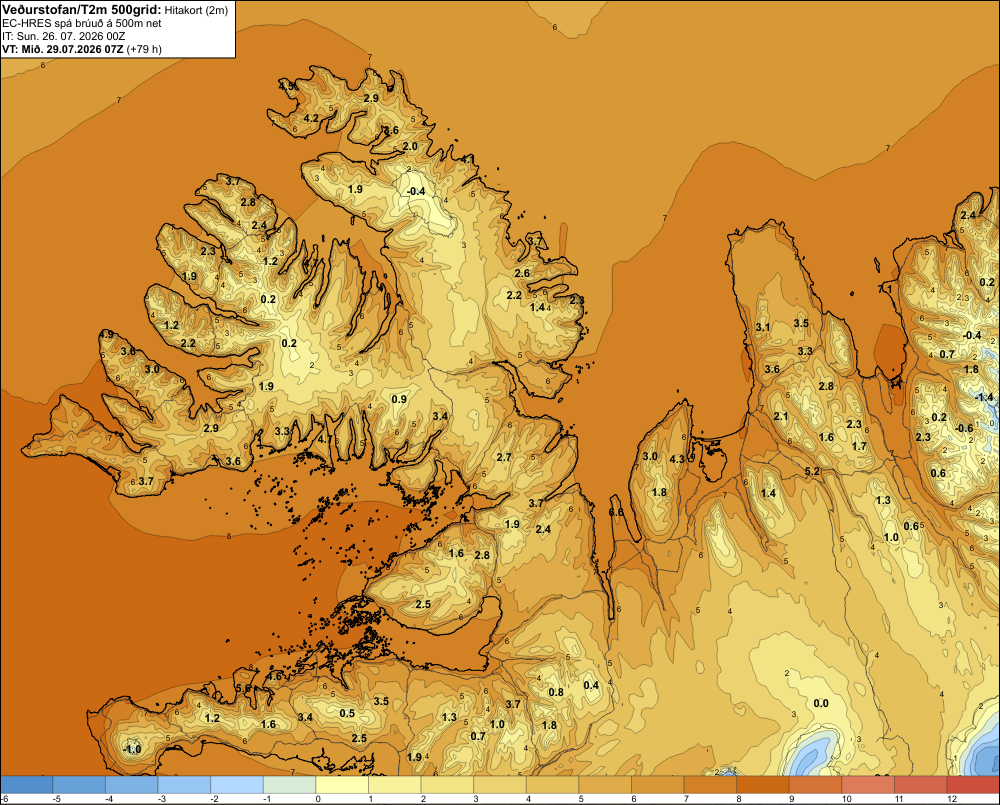Click the 2.1 temperature value

781,417
